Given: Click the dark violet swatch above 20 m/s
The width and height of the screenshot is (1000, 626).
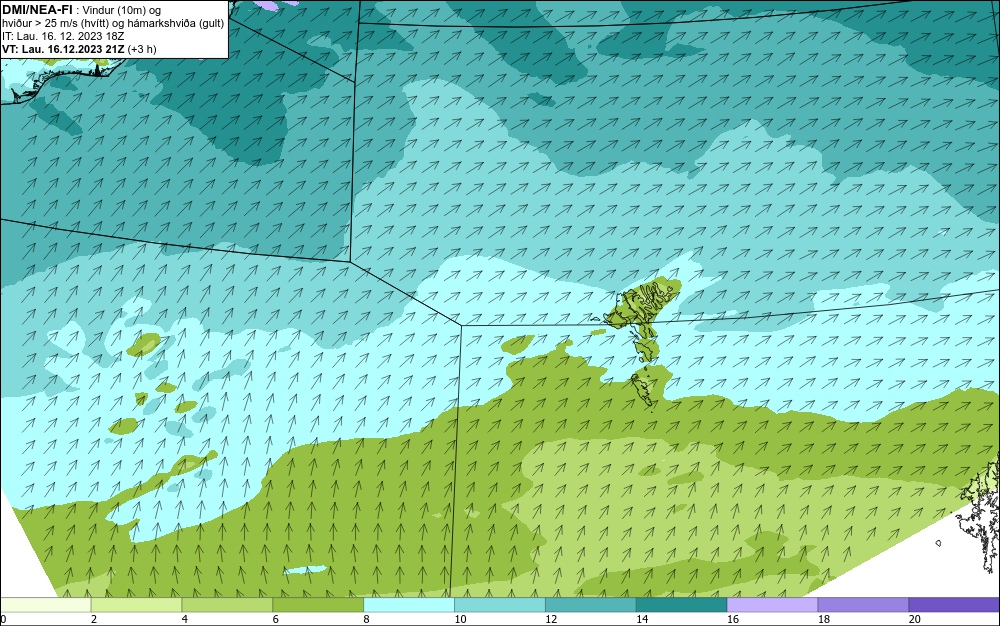Looking at the screenshot, I should pos(954,605).
